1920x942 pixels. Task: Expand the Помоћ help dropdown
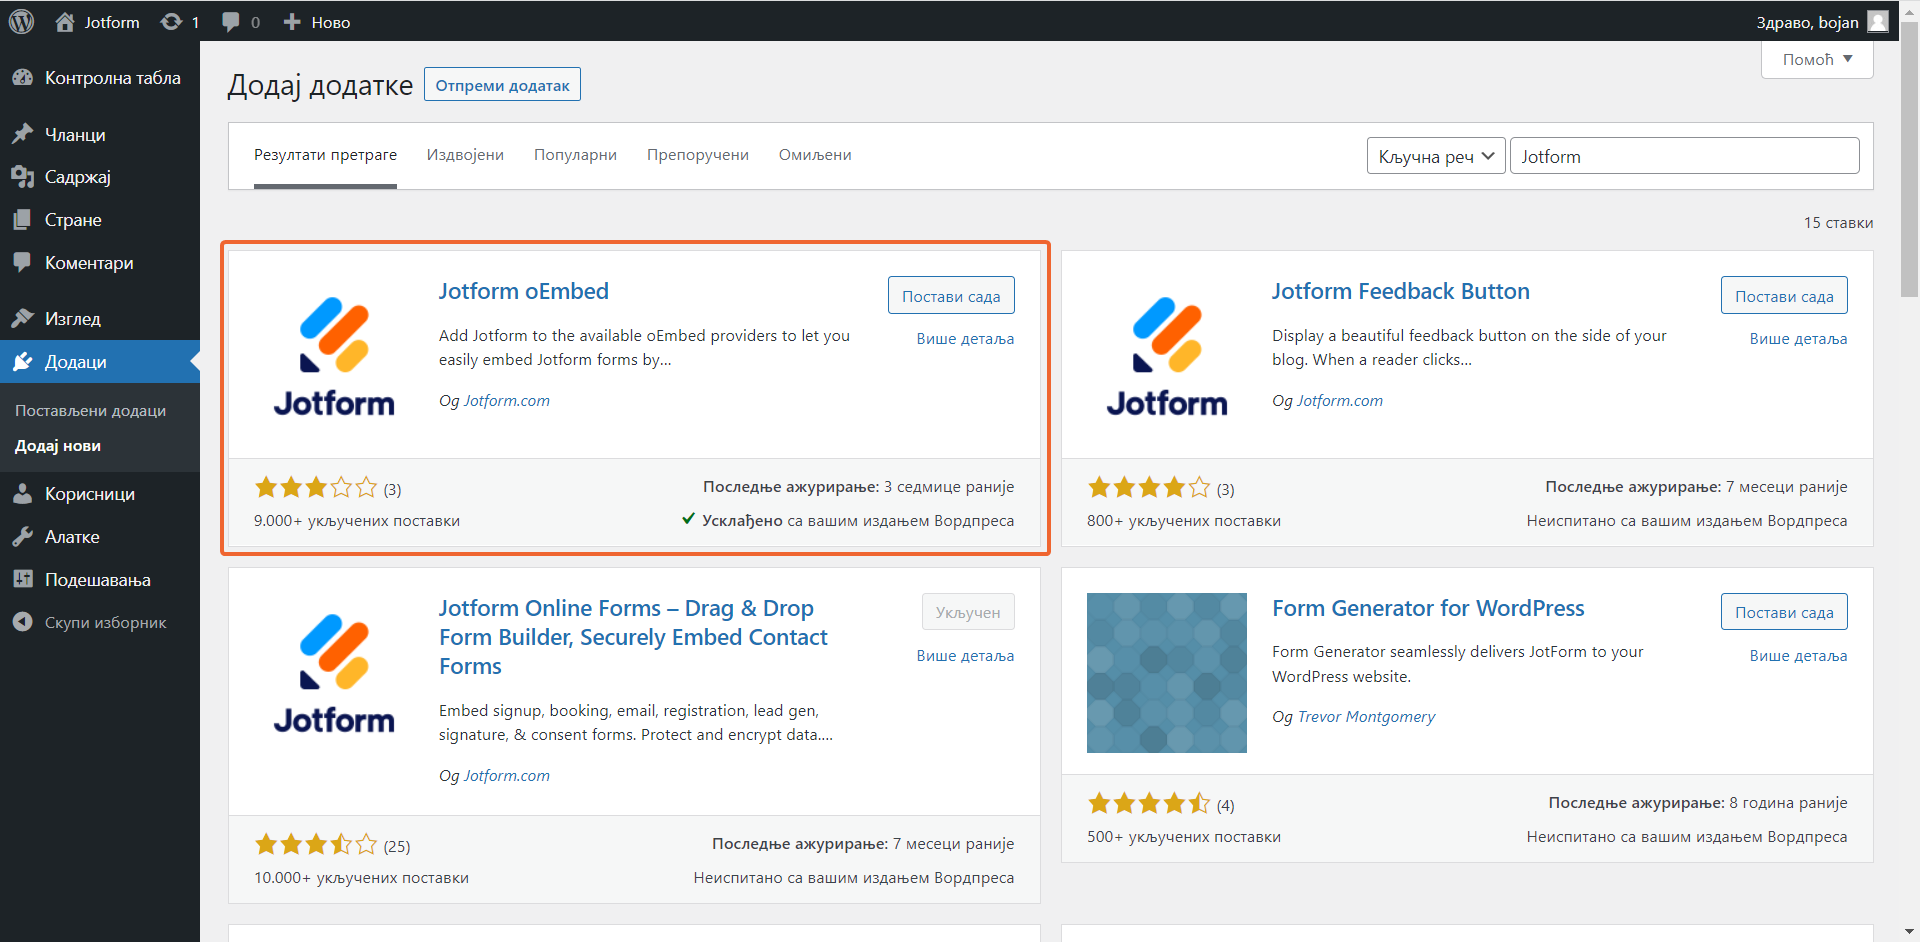(1816, 60)
